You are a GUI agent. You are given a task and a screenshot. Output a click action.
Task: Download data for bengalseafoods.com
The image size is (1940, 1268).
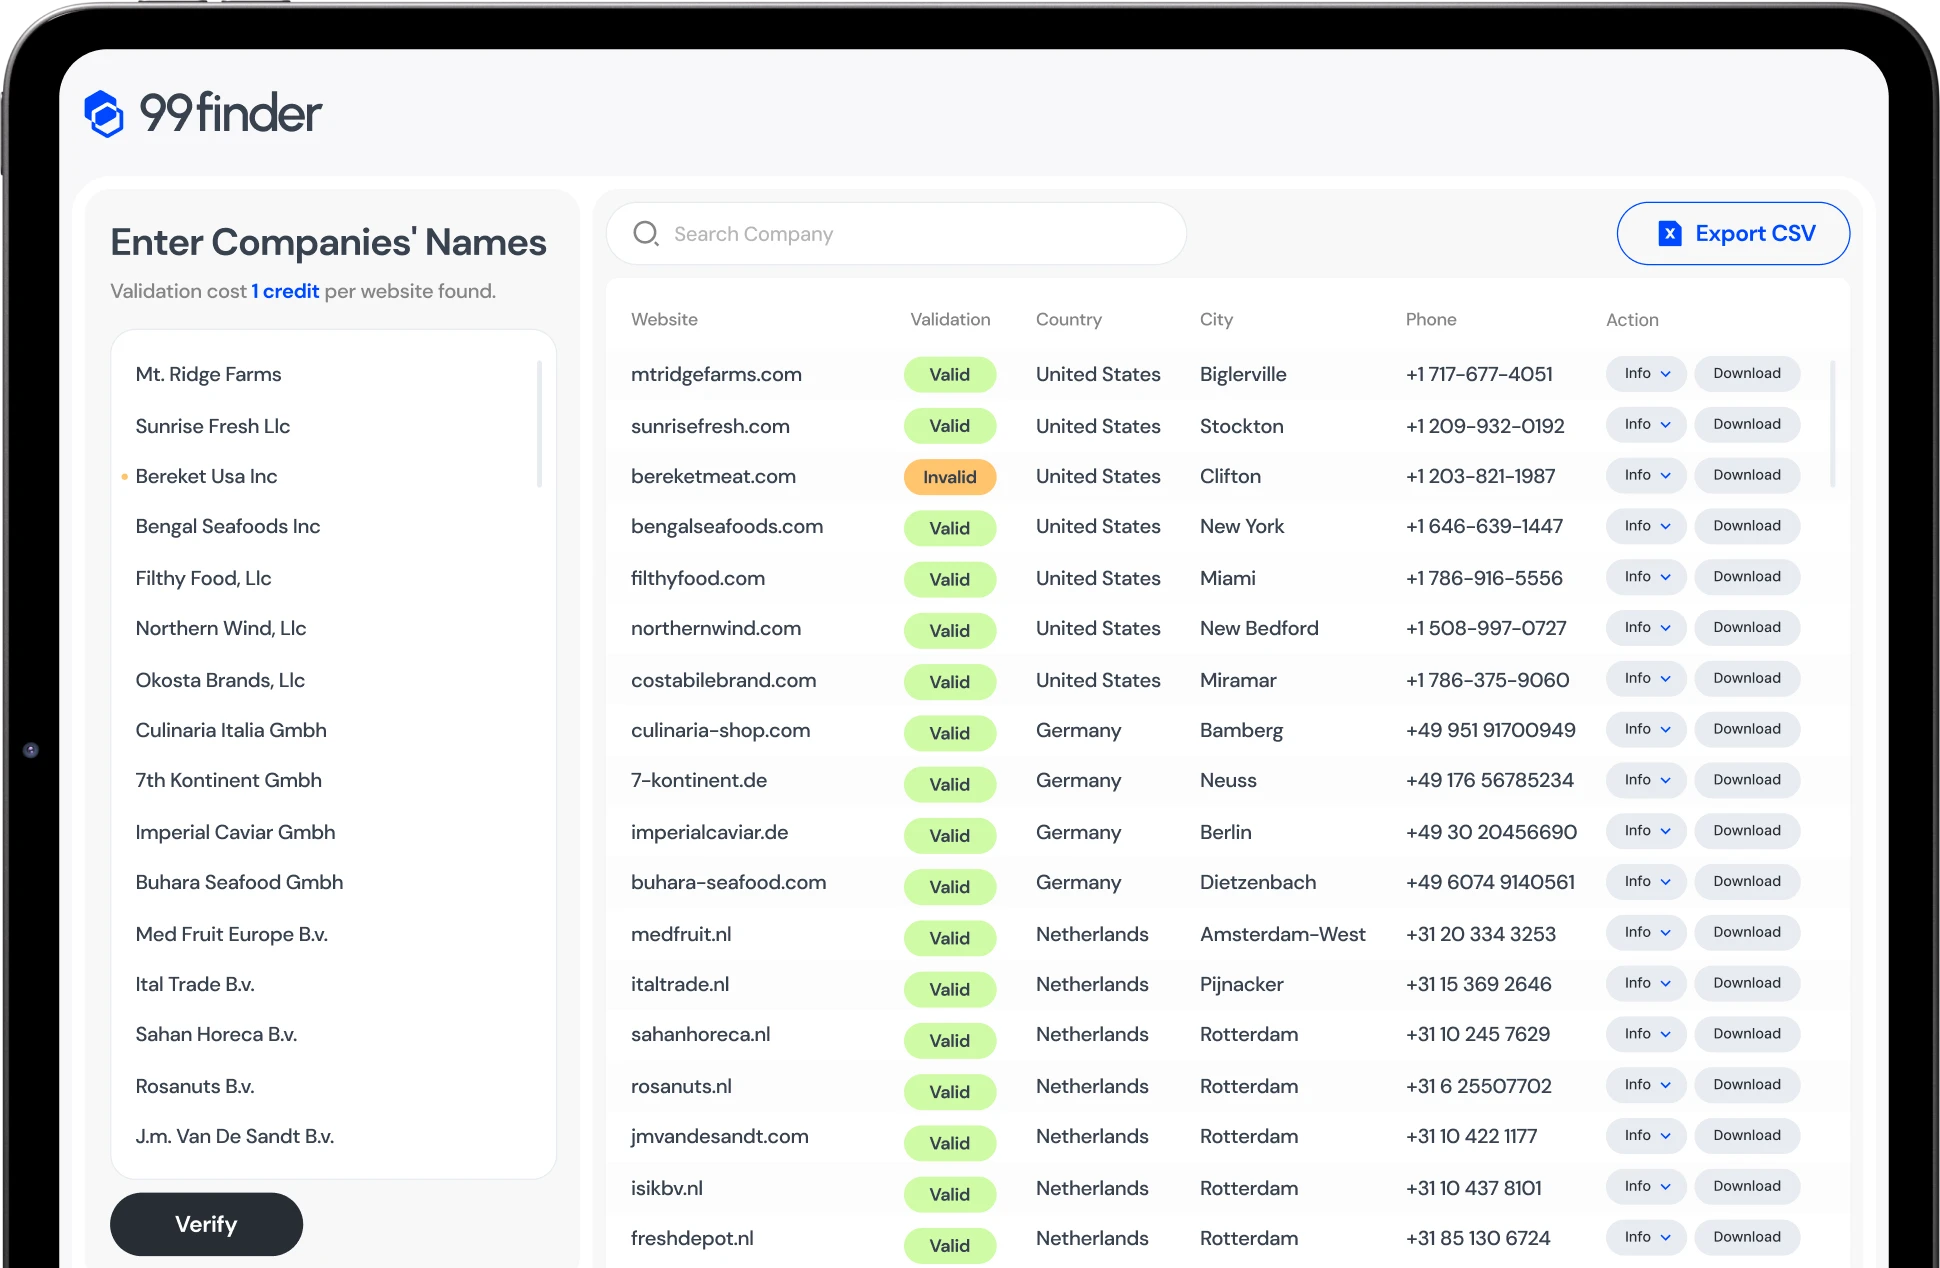(1746, 526)
